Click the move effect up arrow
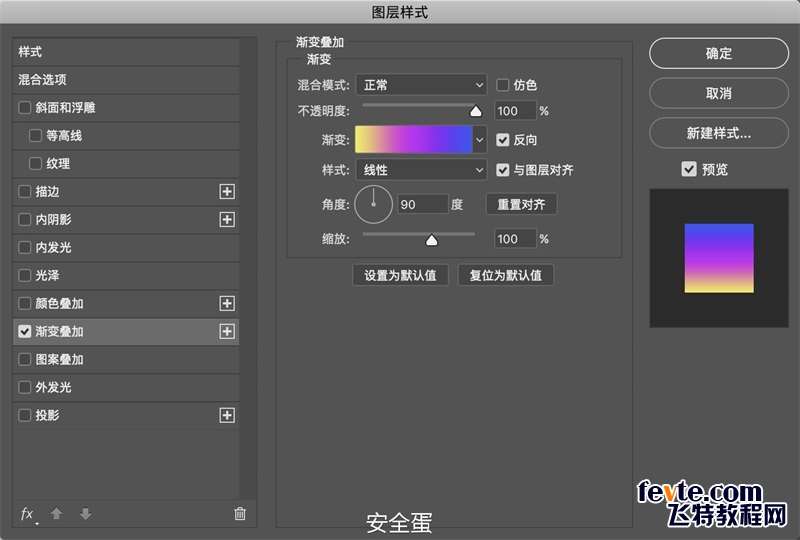This screenshot has height=540, width=800. click(57, 513)
